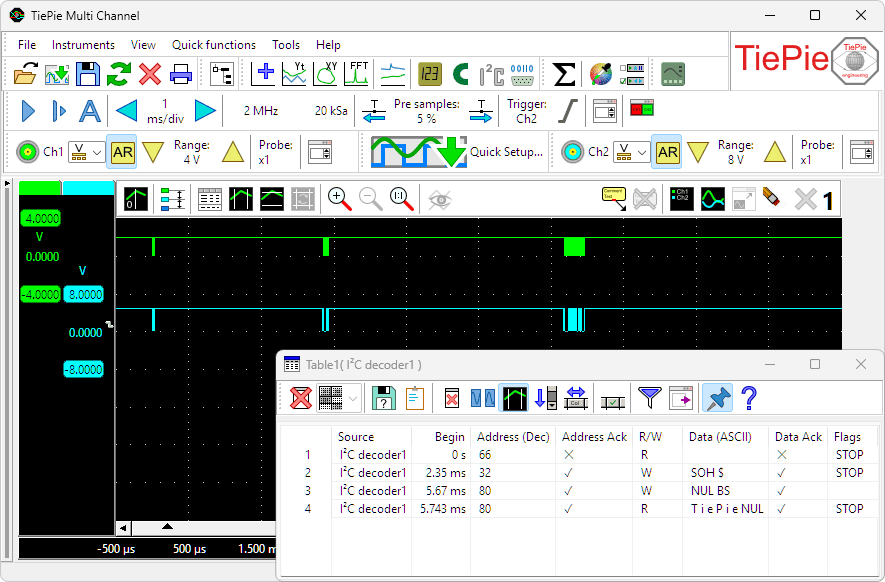Click the green refresh arrows icon

click(x=119, y=74)
